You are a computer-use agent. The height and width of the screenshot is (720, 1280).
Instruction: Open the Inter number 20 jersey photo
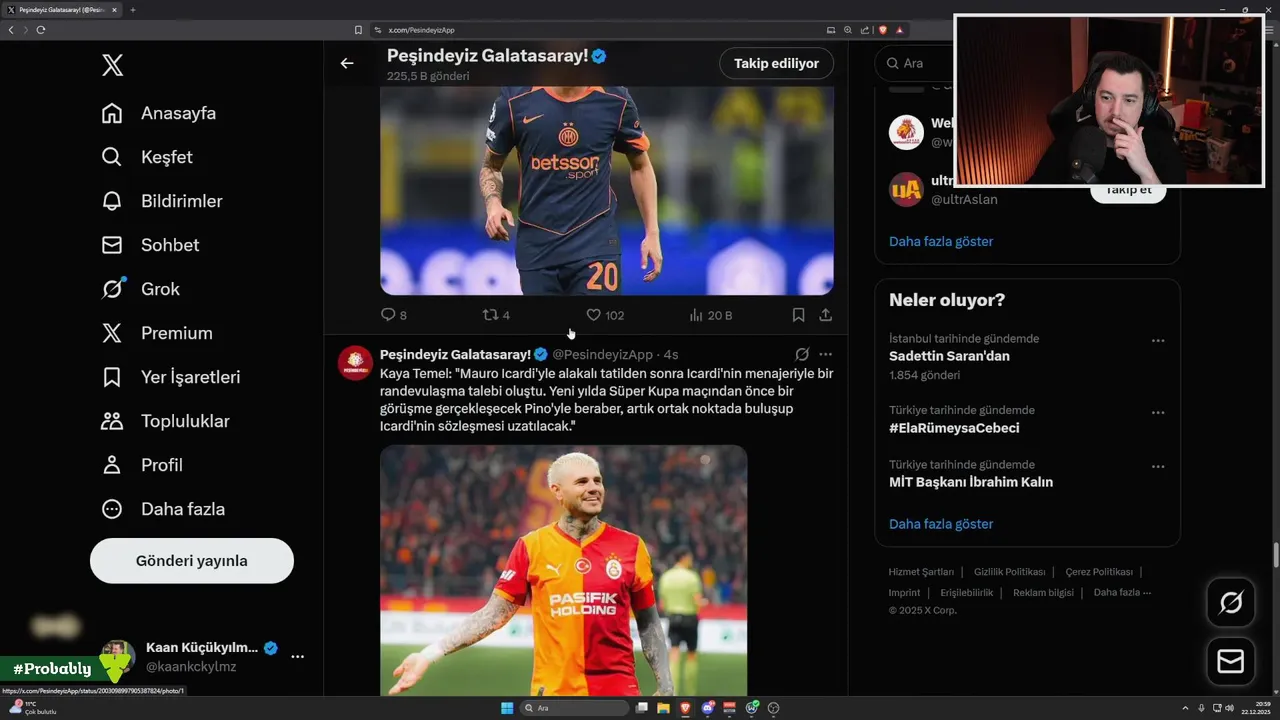point(606,190)
